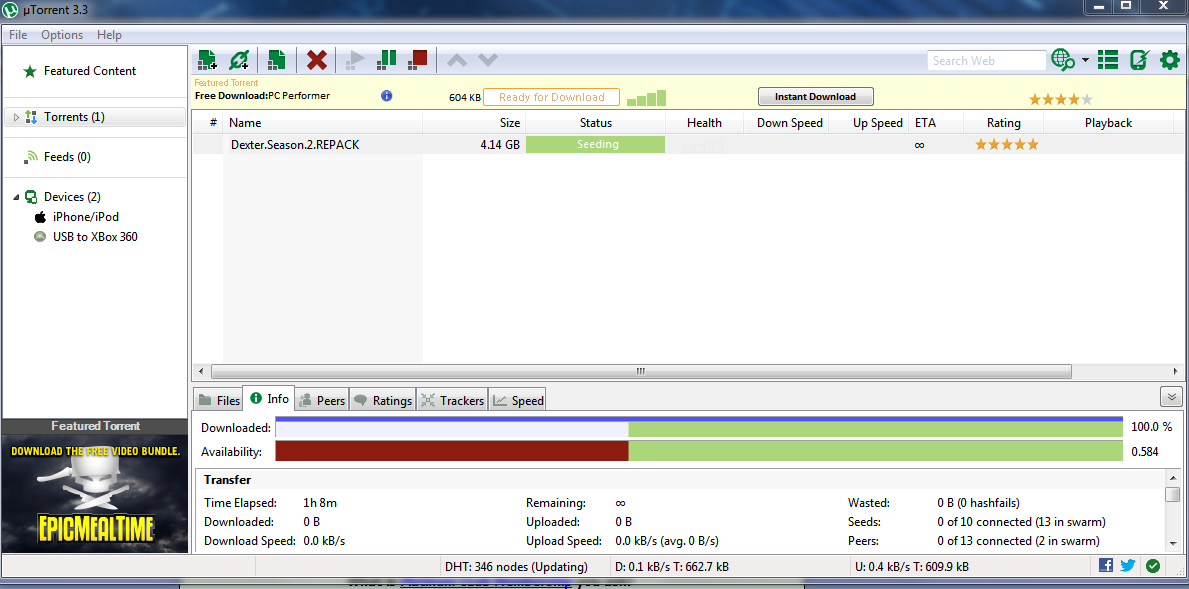
Task: Open EpicMealTime featured torrent banner
Action: pyautogui.click(x=94, y=493)
